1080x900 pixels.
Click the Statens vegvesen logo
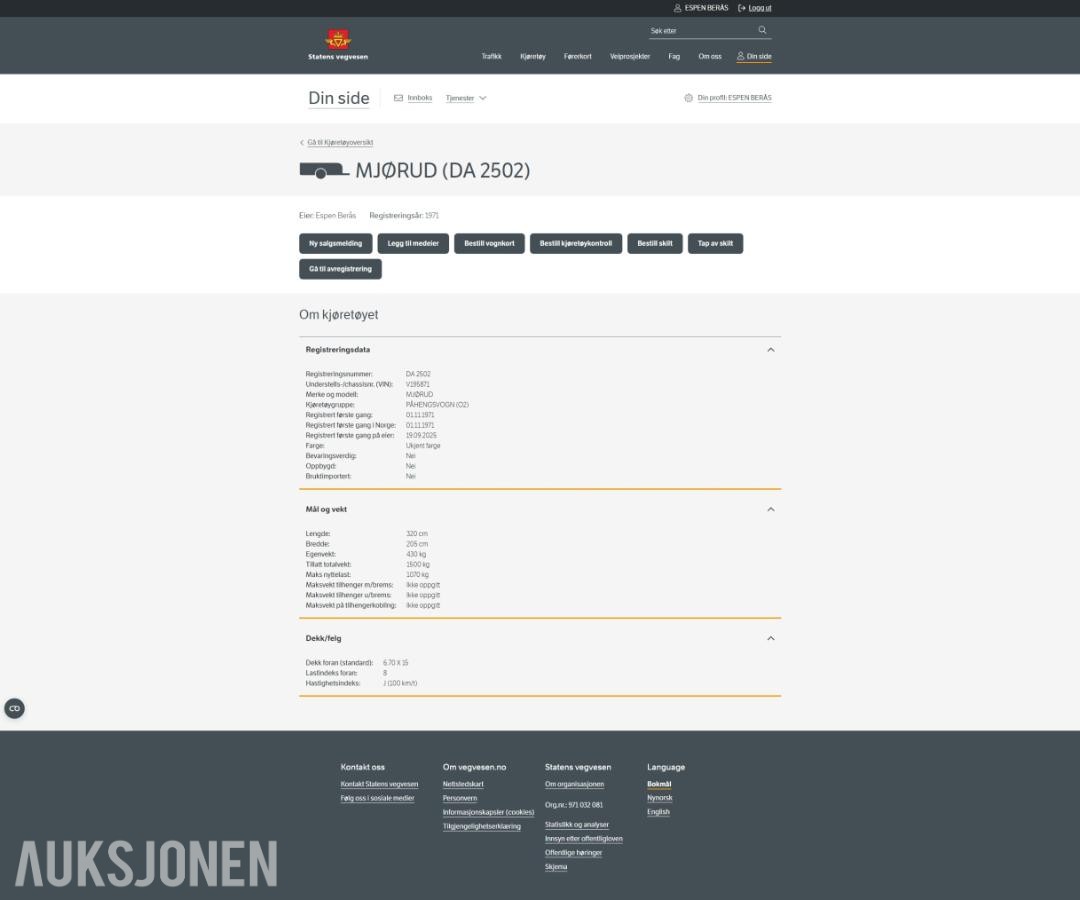click(x=338, y=45)
